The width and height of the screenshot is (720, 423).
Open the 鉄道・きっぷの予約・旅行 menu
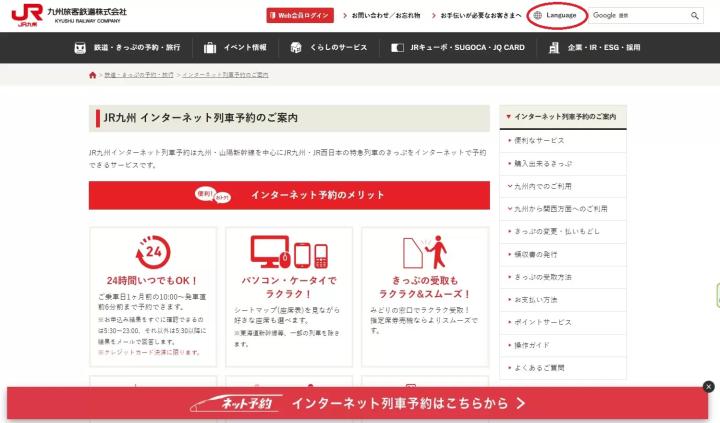[129, 47]
